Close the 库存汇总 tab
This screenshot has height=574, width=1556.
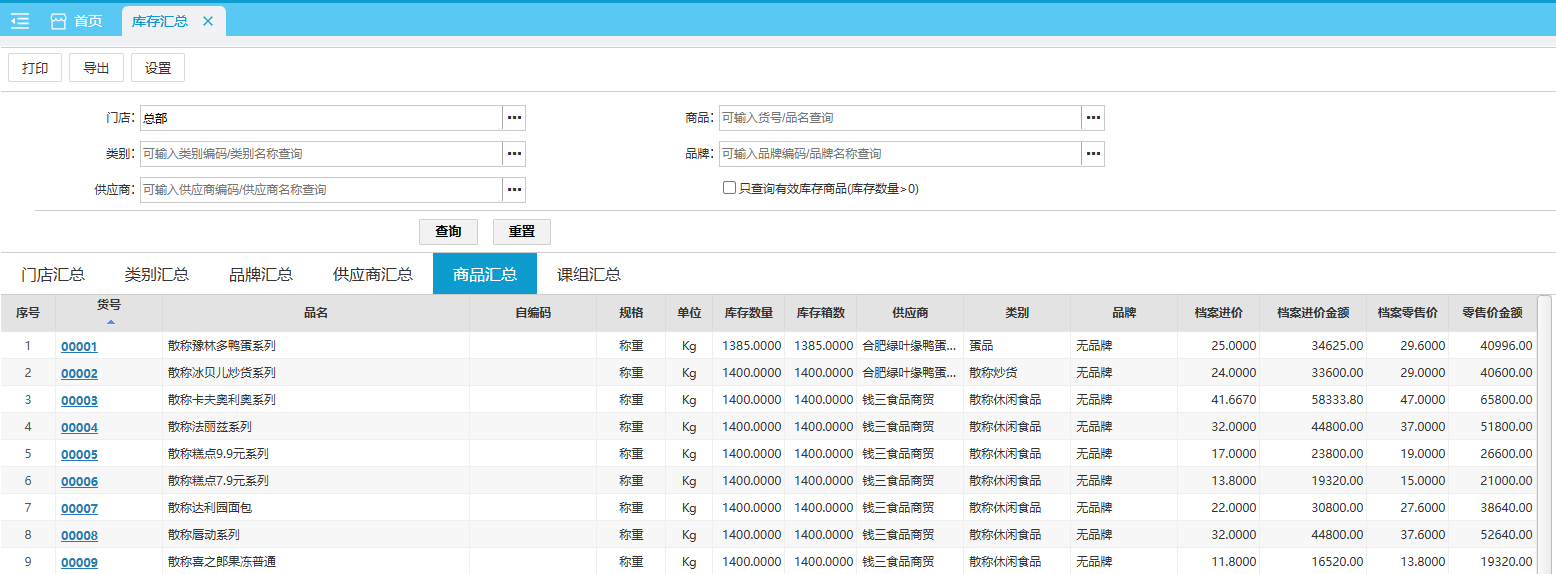click(208, 21)
